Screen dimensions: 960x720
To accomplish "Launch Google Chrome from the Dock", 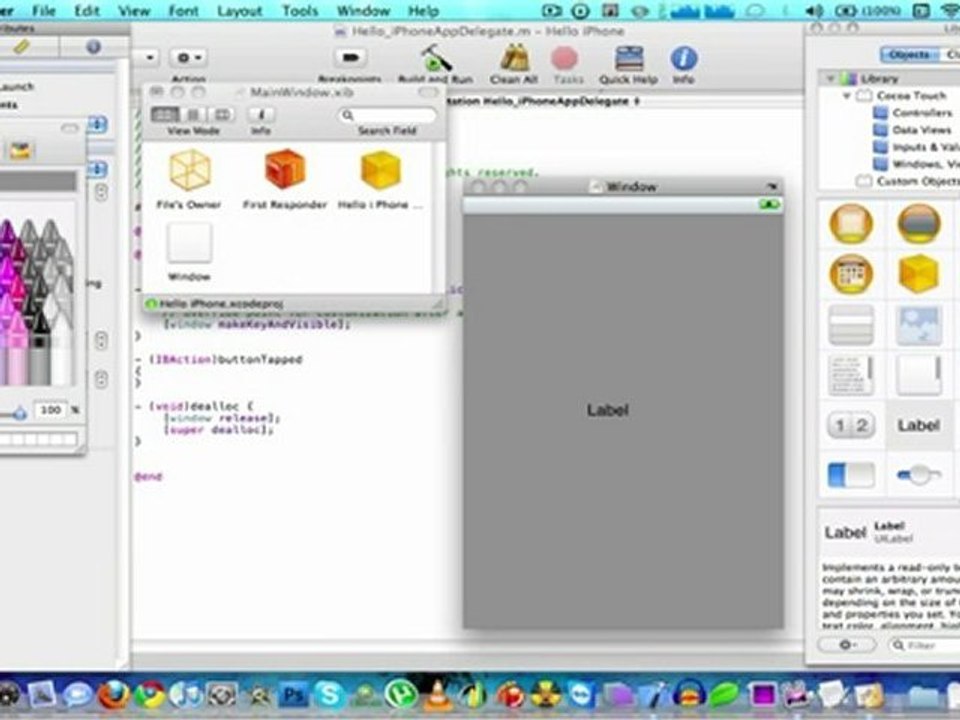I will 150,694.
